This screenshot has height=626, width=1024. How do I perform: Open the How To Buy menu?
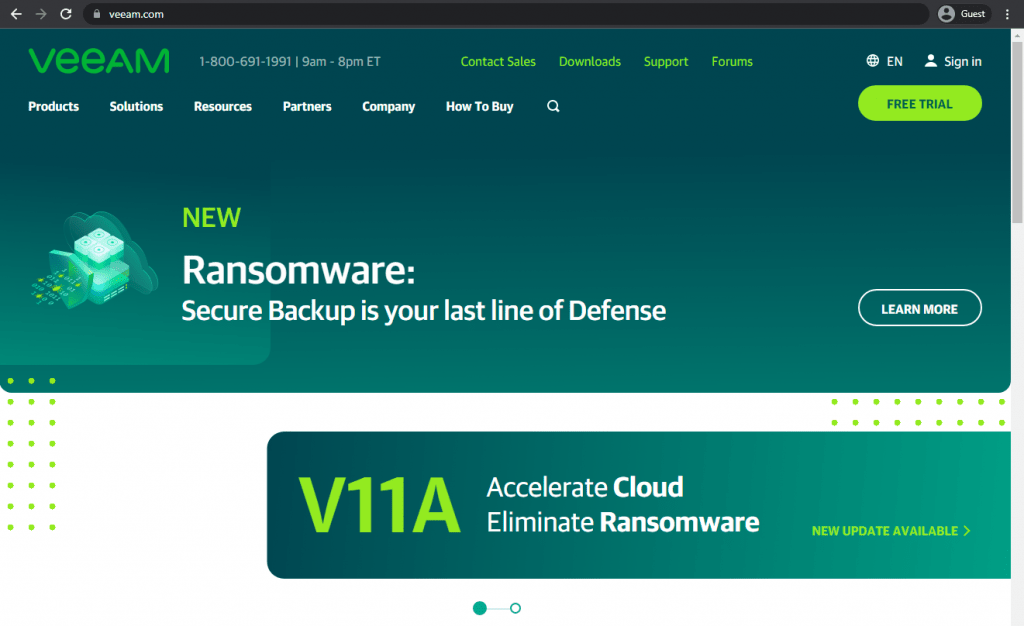click(x=479, y=106)
